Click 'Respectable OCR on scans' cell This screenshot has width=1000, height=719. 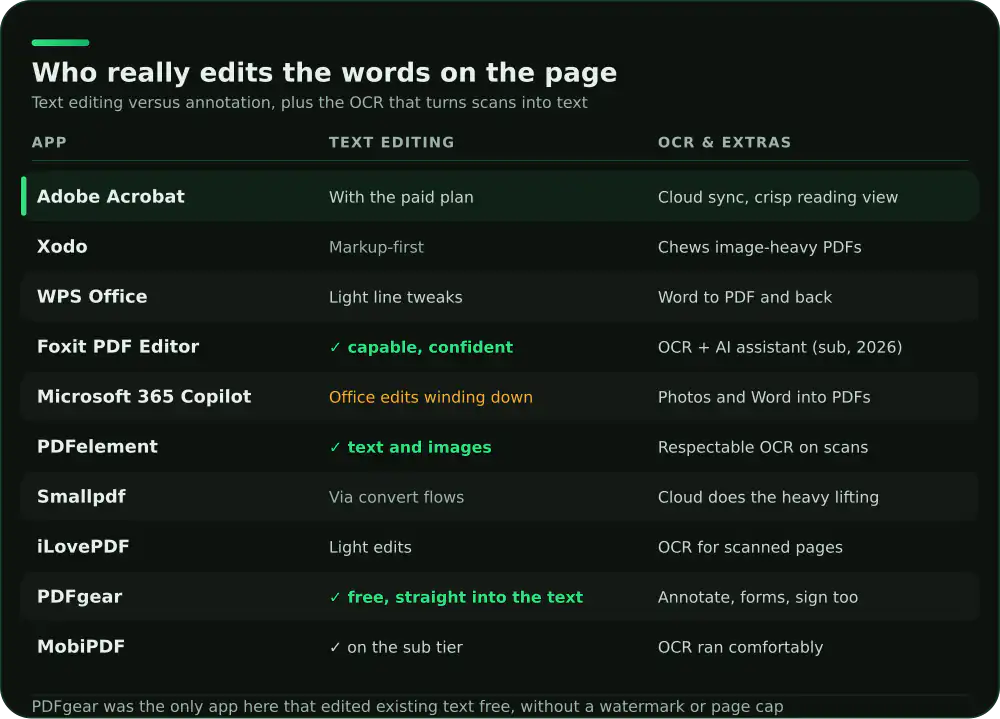763,447
